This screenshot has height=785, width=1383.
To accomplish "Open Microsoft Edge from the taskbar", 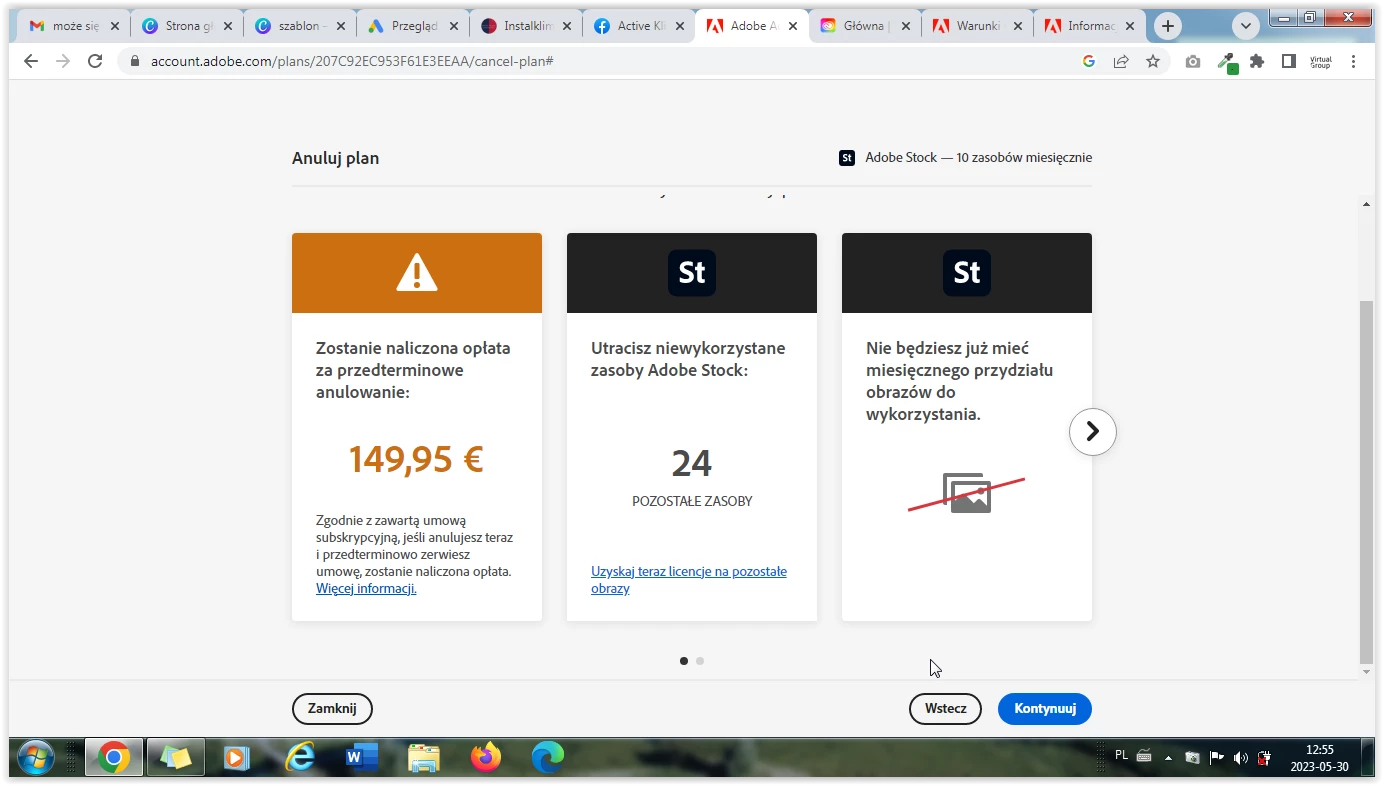I will (548, 758).
